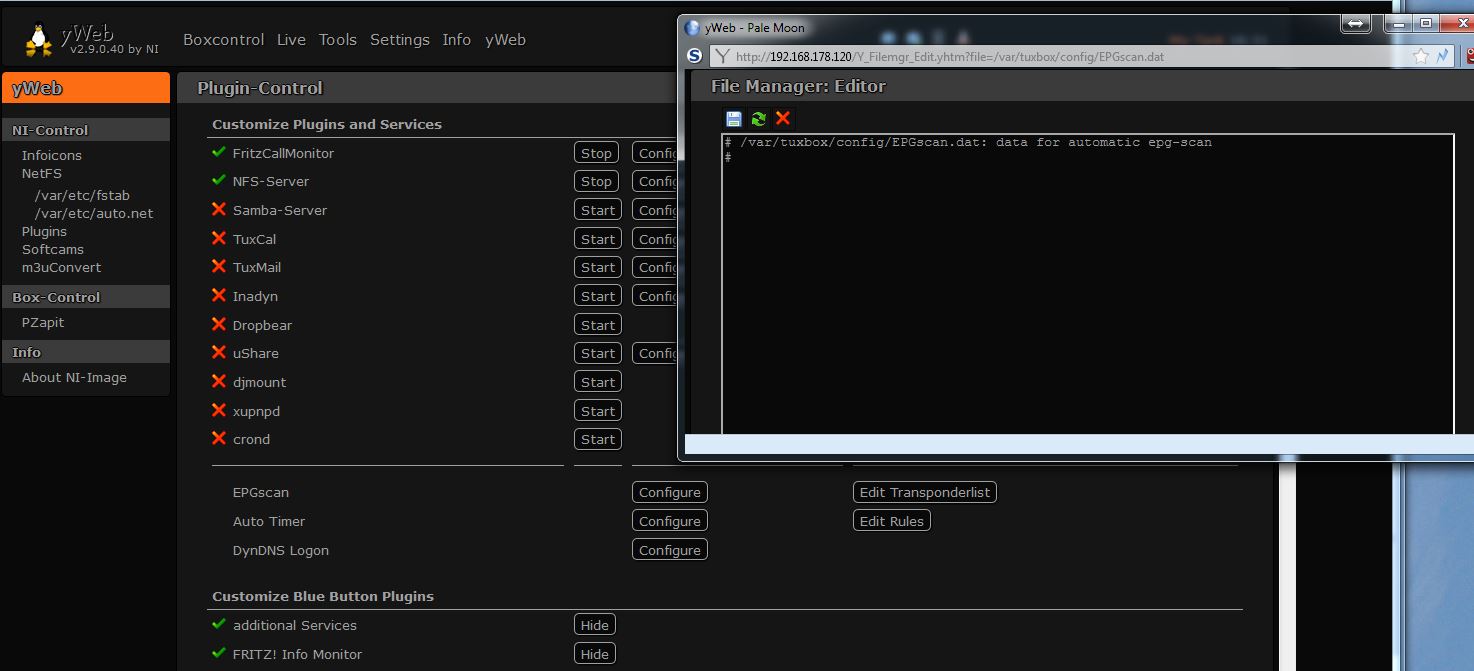The height and width of the screenshot is (671, 1474).
Task: Open the Softcams sidebar link
Action: tap(53, 249)
